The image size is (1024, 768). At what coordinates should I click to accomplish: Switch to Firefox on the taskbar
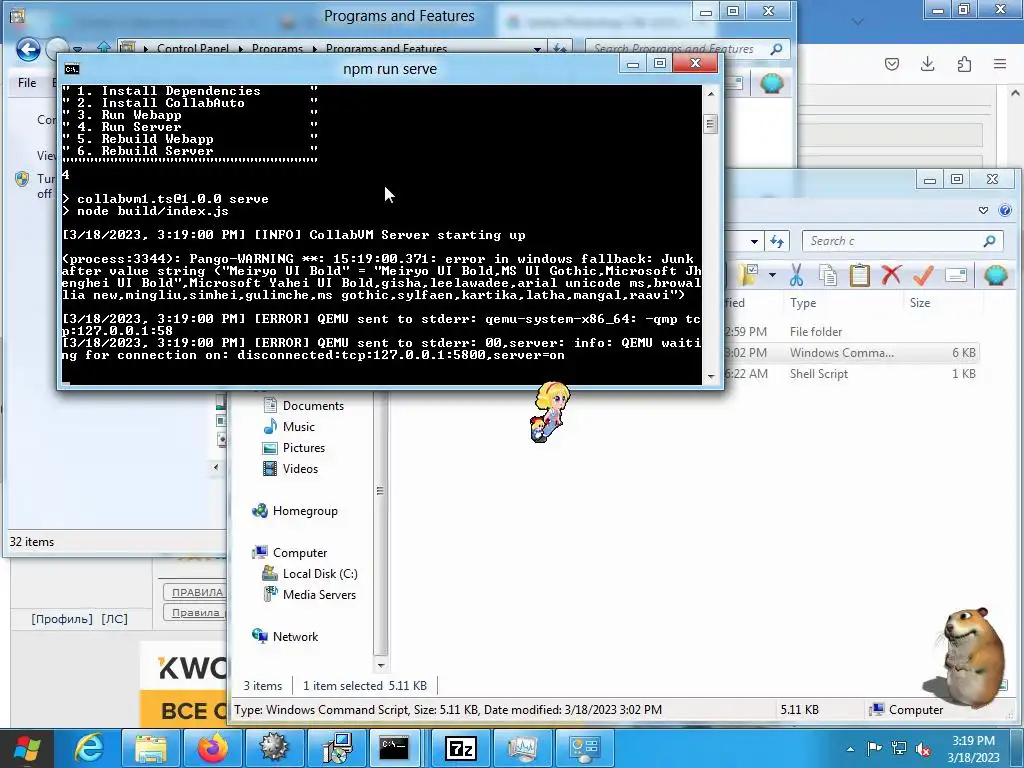[213, 748]
